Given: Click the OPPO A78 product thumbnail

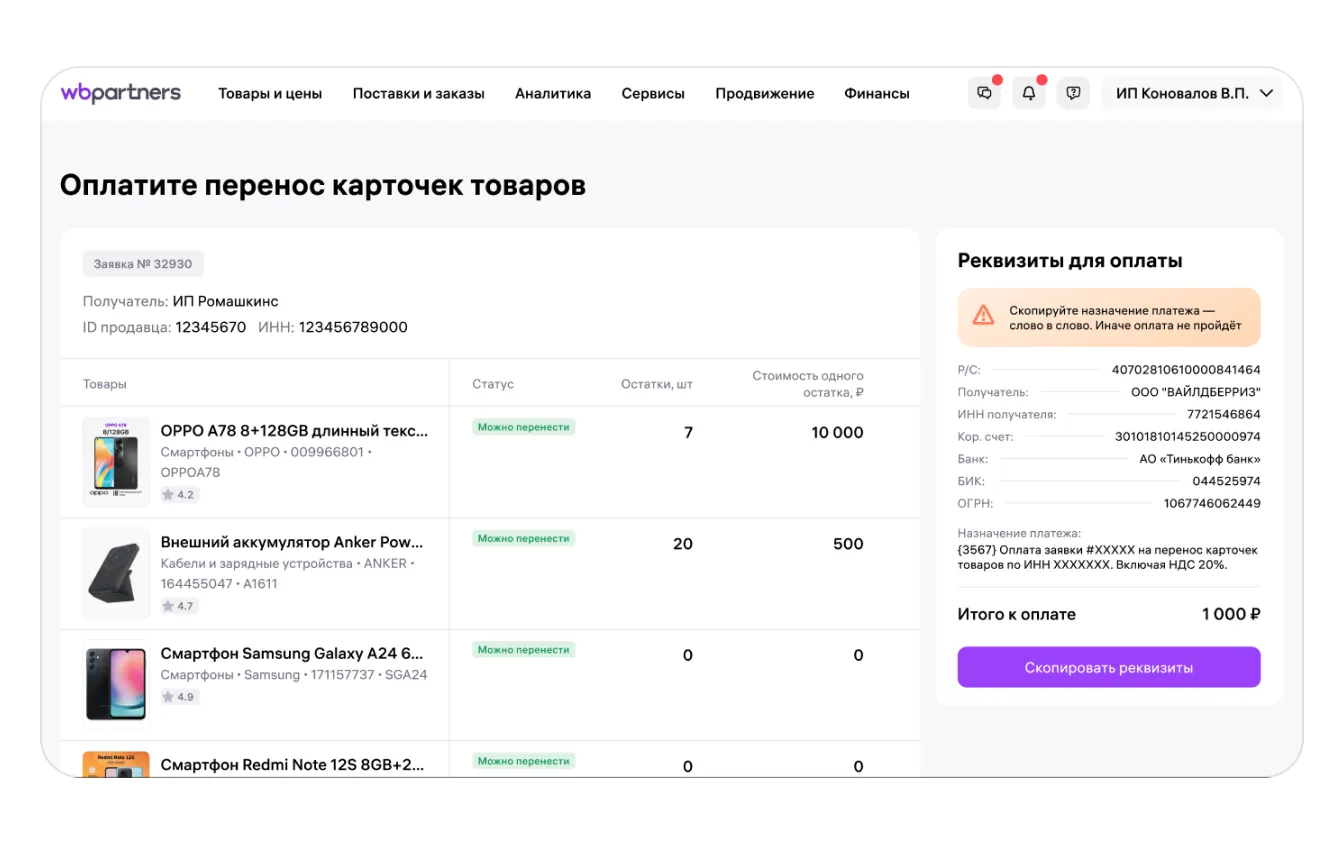Looking at the screenshot, I should pos(116,462).
